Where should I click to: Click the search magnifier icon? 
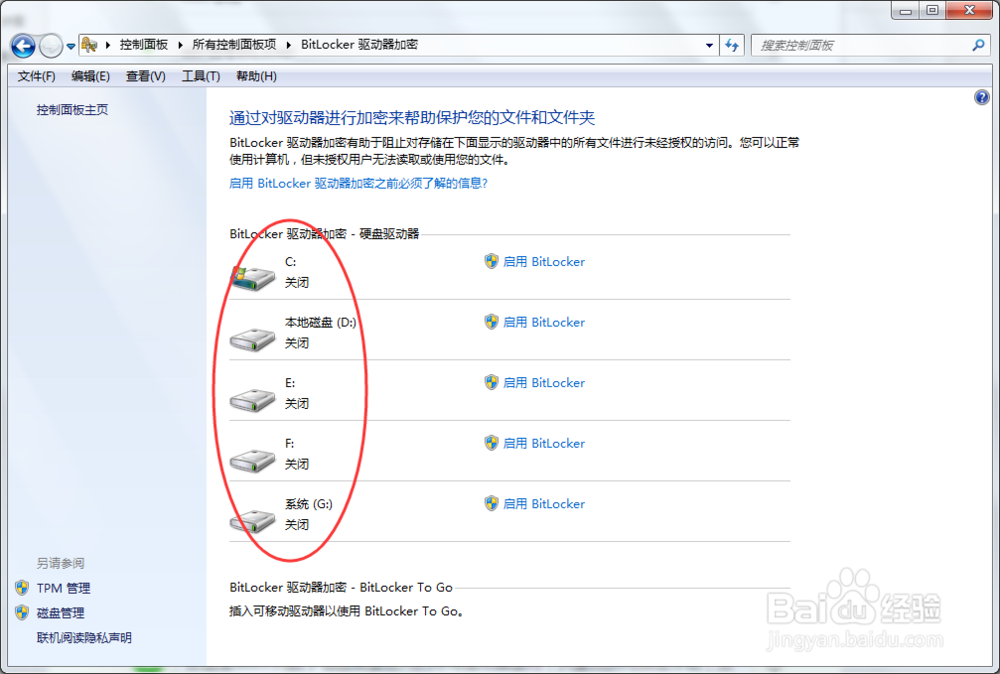click(978, 45)
